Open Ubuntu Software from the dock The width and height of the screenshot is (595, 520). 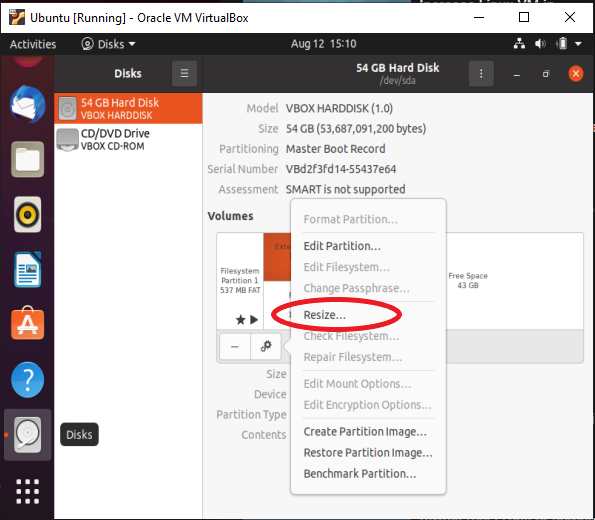click(x=27, y=323)
